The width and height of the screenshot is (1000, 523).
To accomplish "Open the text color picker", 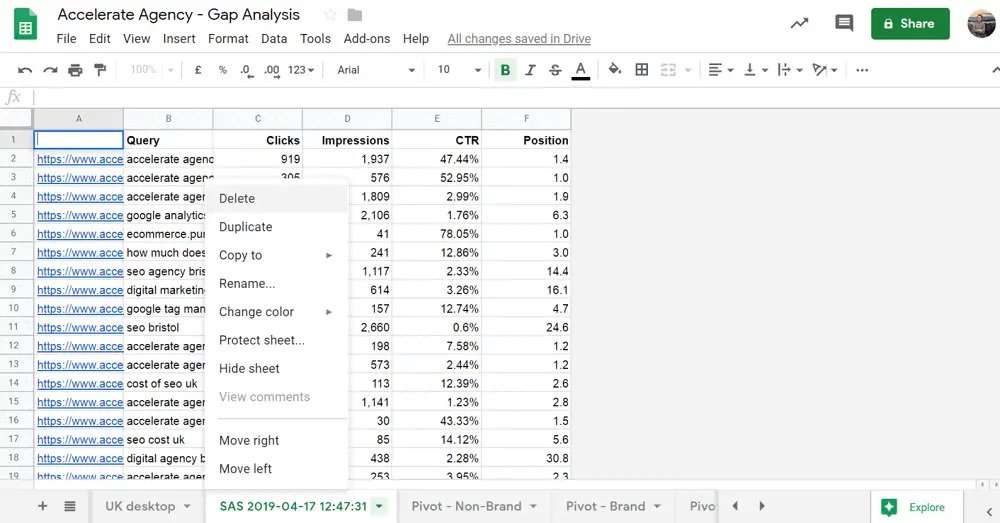I will 580,70.
